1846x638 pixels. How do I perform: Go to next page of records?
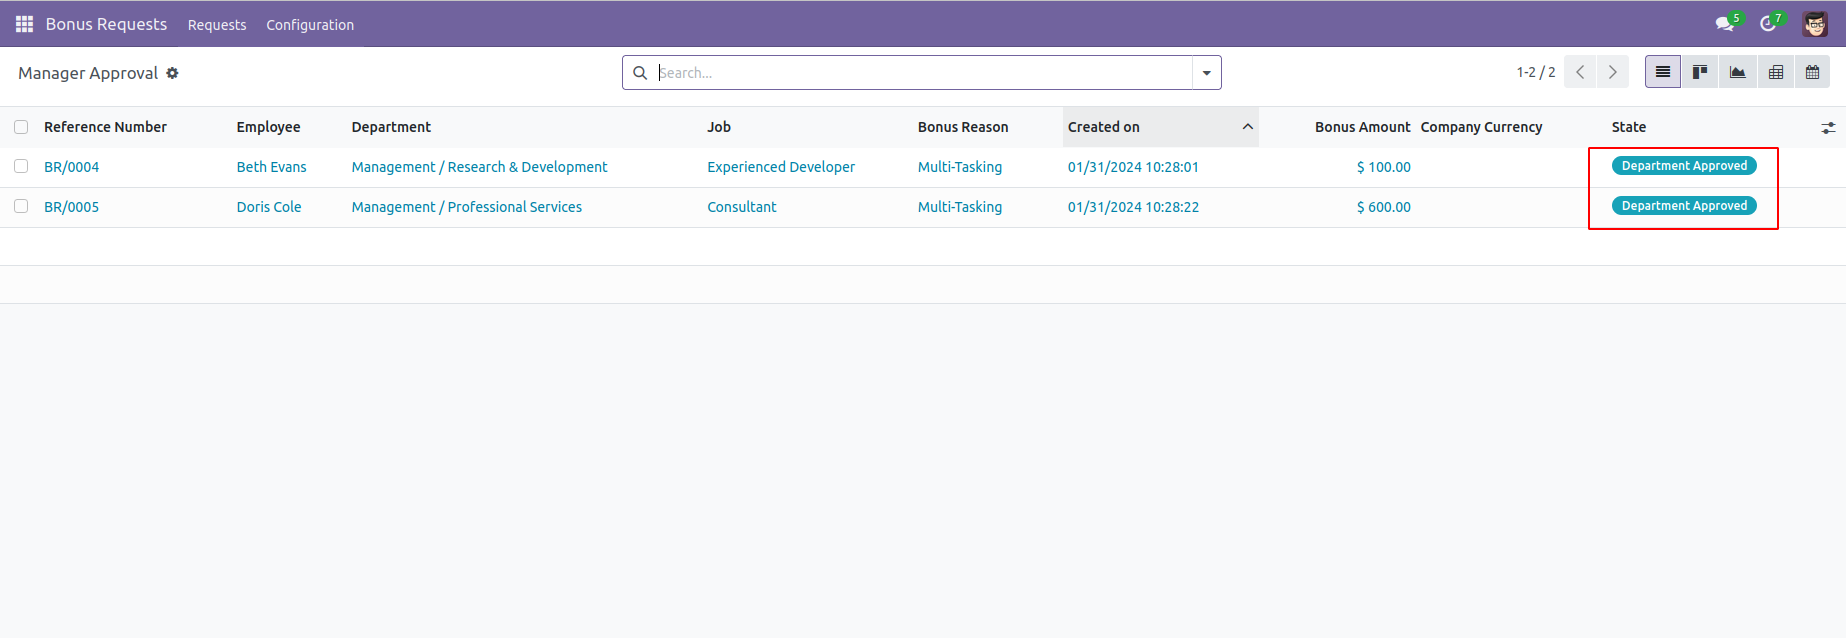(1612, 72)
